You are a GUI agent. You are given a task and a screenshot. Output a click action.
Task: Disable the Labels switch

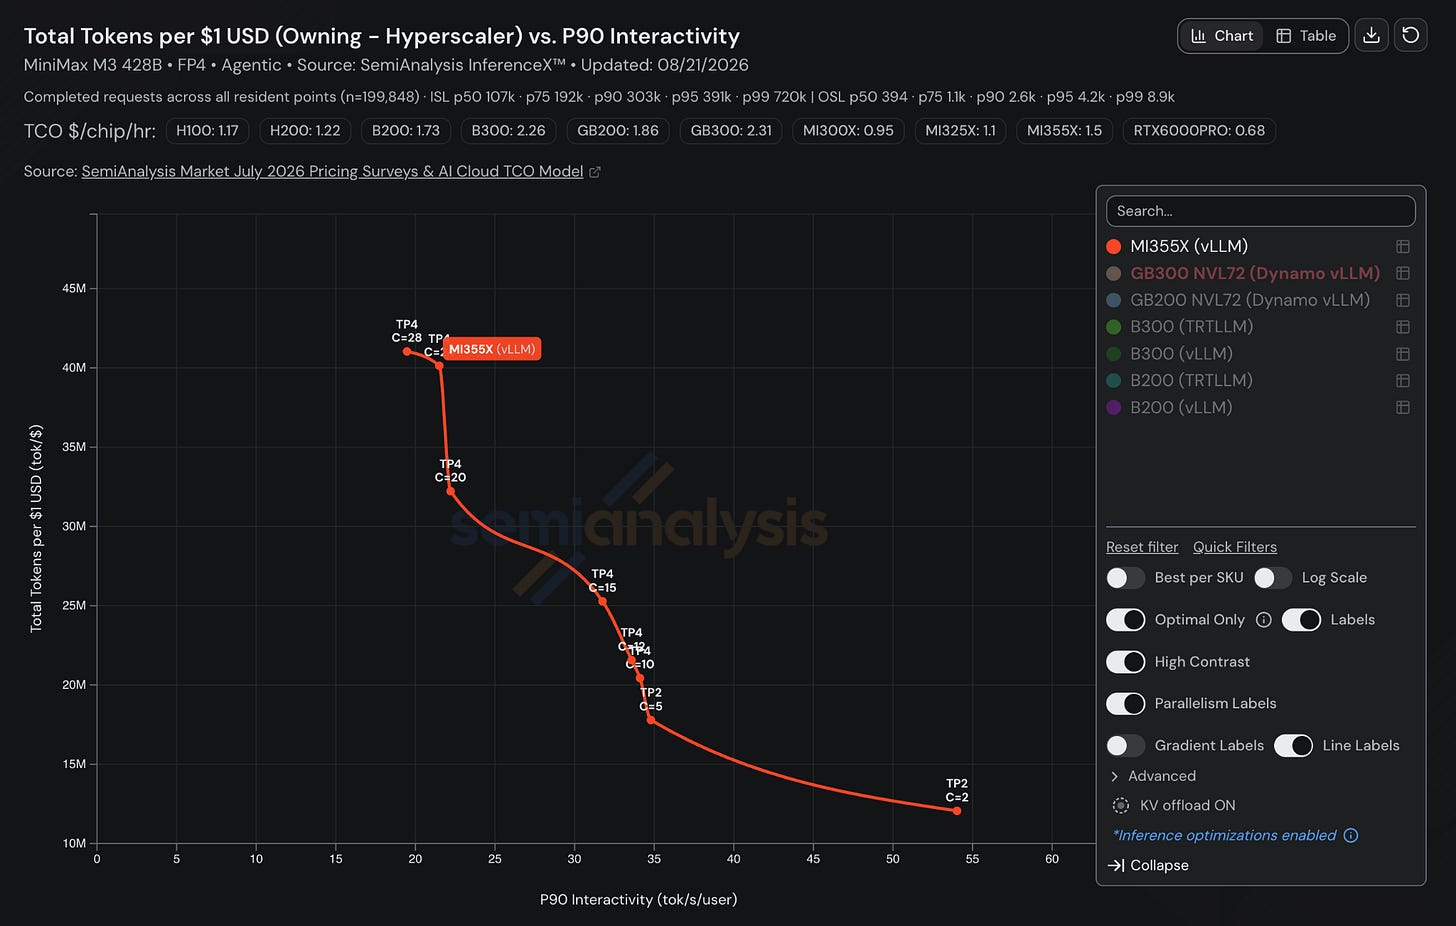[1301, 620]
